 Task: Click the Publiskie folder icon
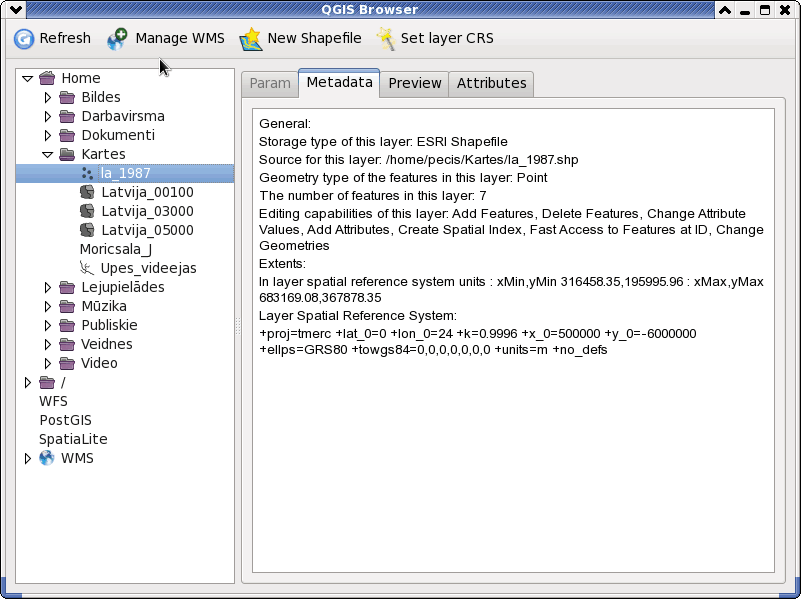pyautogui.click(x=67, y=325)
